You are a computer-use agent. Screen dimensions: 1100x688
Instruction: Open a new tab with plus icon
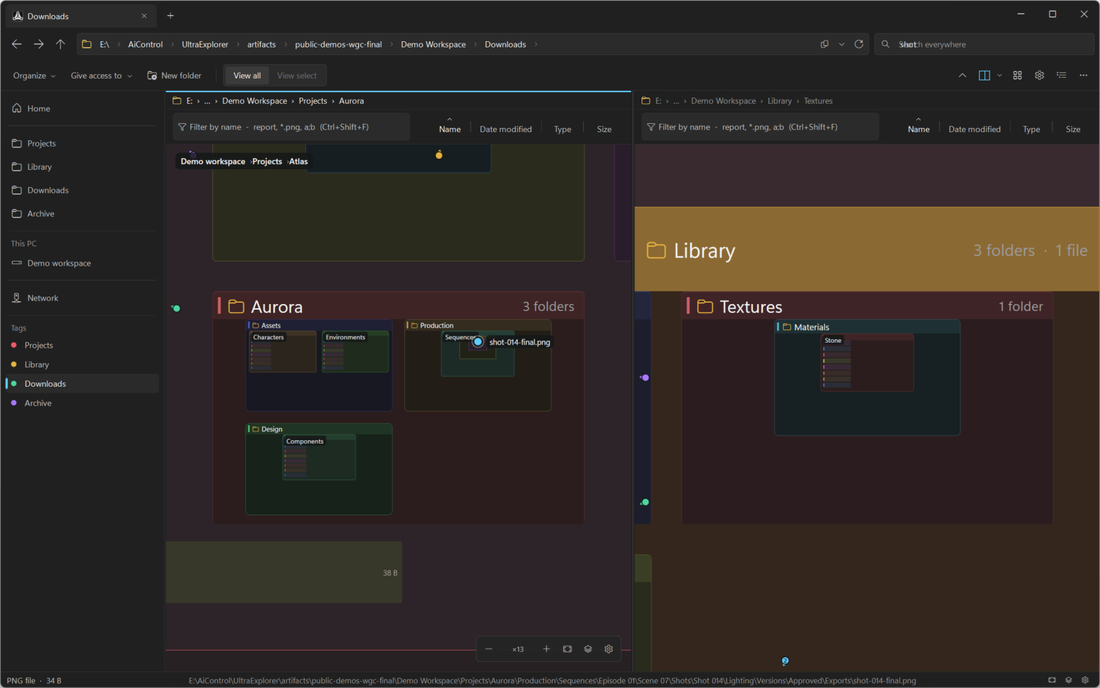coord(170,15)
